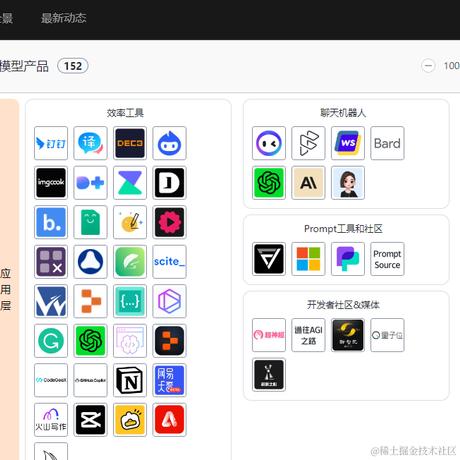
Task: Open the 火山写作 icon
Action: (51, 420)
